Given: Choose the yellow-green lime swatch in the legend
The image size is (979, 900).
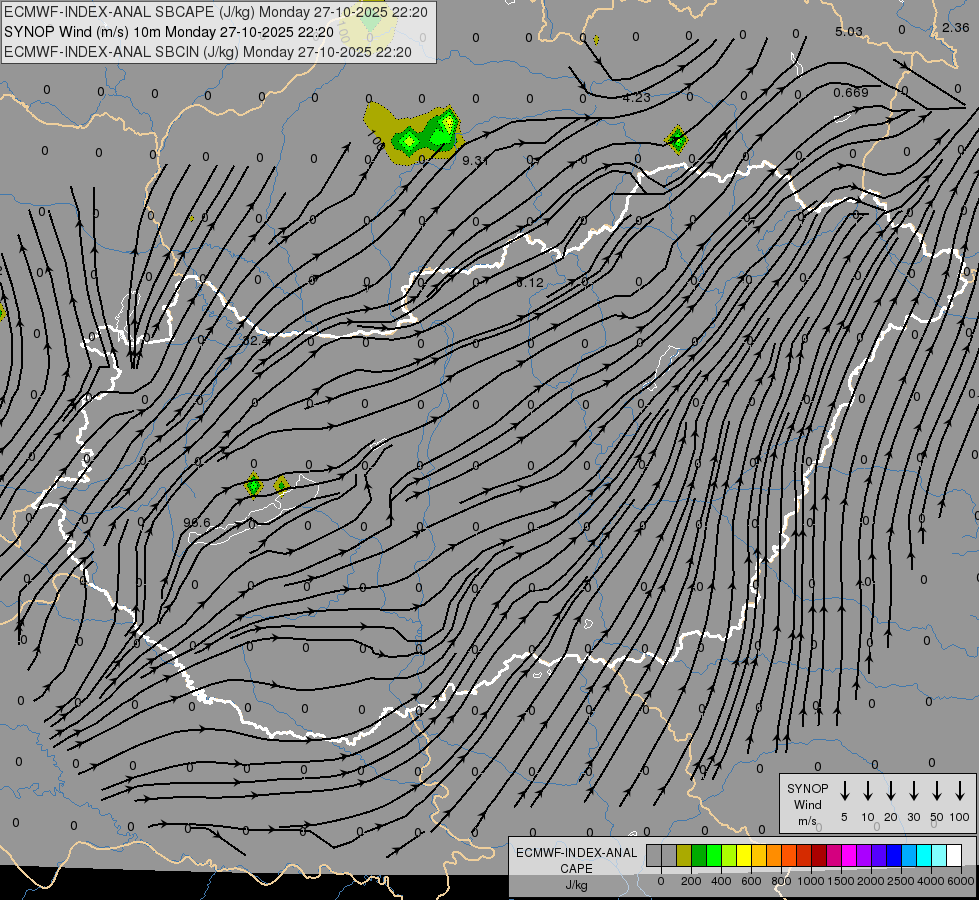Looking at the screenshot, I should pos(729,855).
